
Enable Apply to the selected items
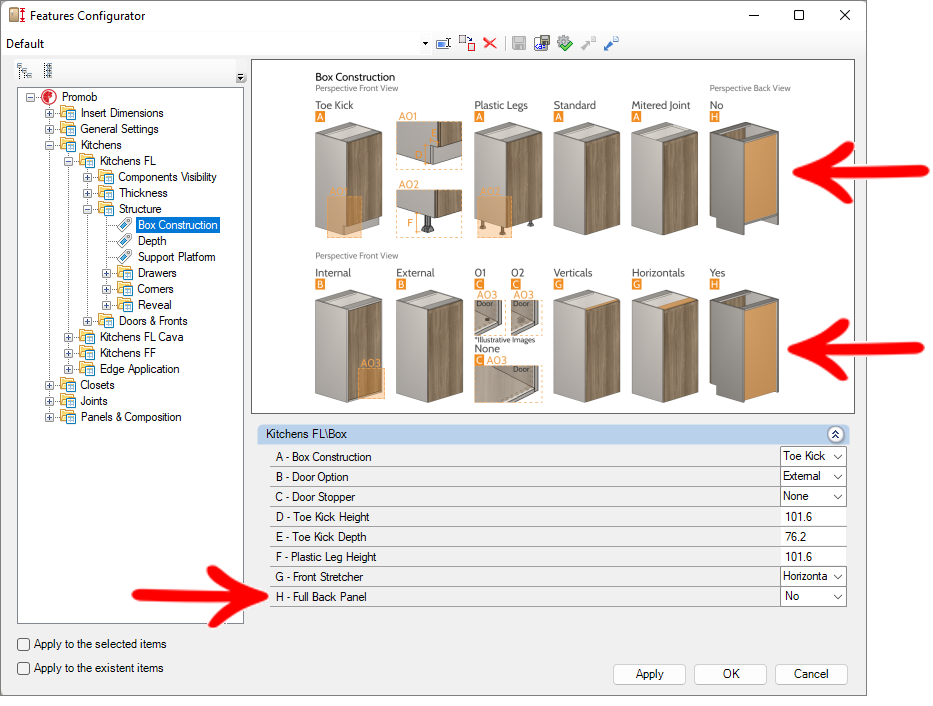pyautogui.click(x=24, y=644)
